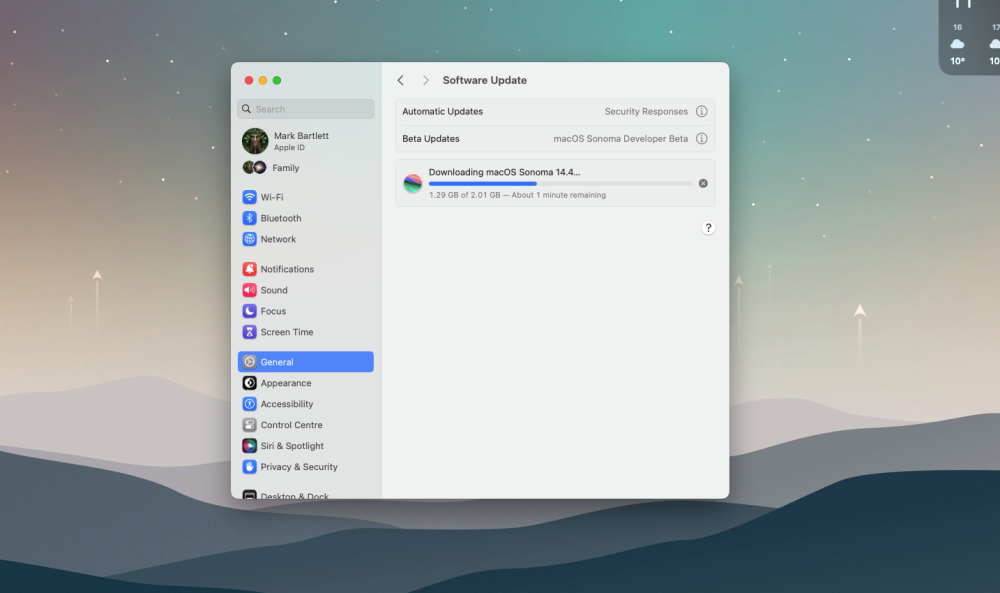The width and height of the screenshot is (1000, 593).
Task: Click Downloading macOS Sonoma 14.4 text
Action: pyautogui.click(x=504, y=172)
